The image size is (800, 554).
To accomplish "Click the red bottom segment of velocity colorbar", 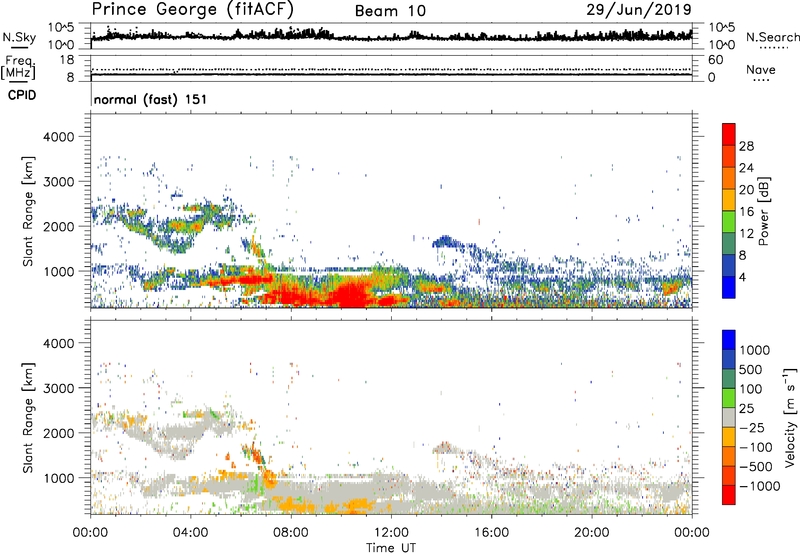I will pos(729,495).
